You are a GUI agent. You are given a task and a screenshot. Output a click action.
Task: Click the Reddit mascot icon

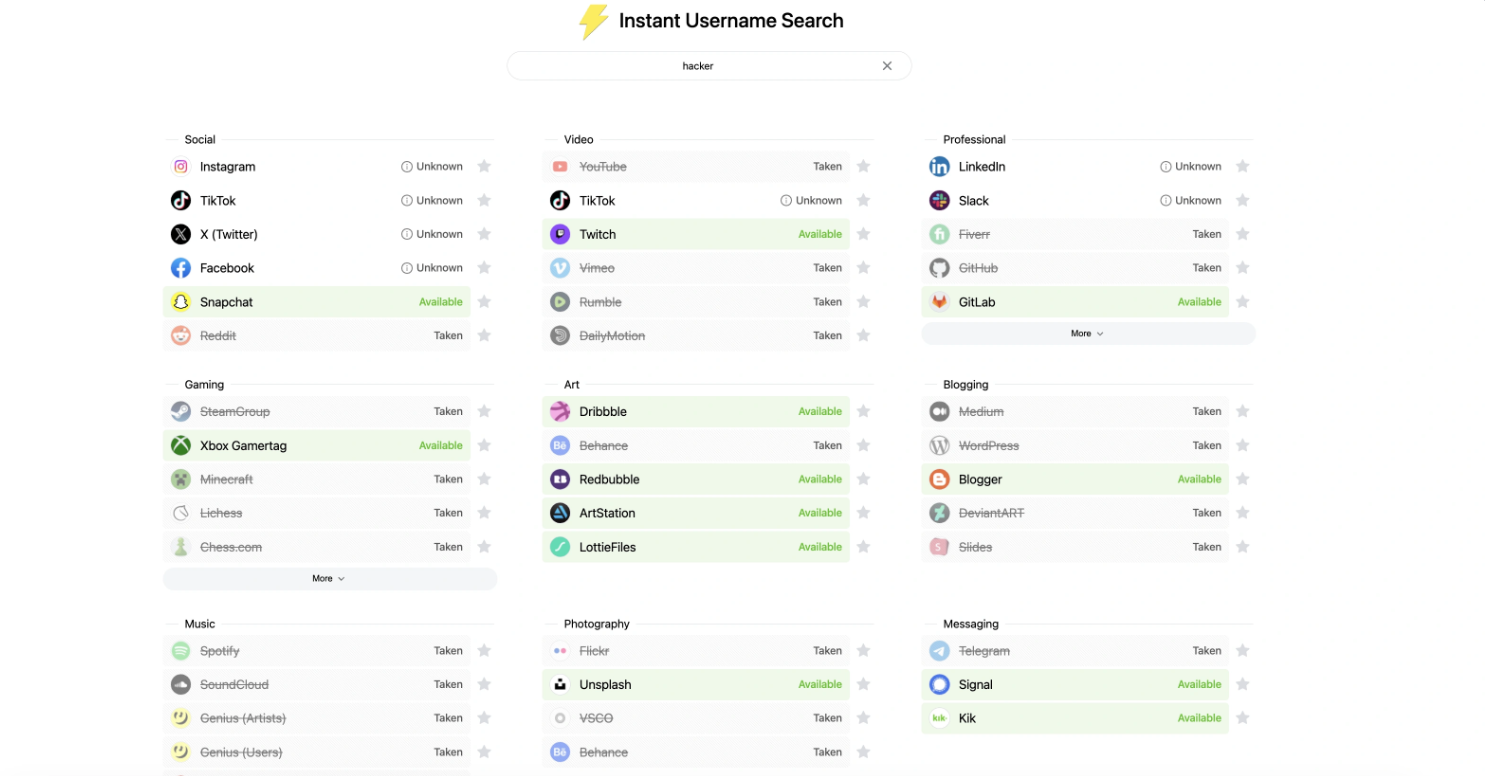181,336
